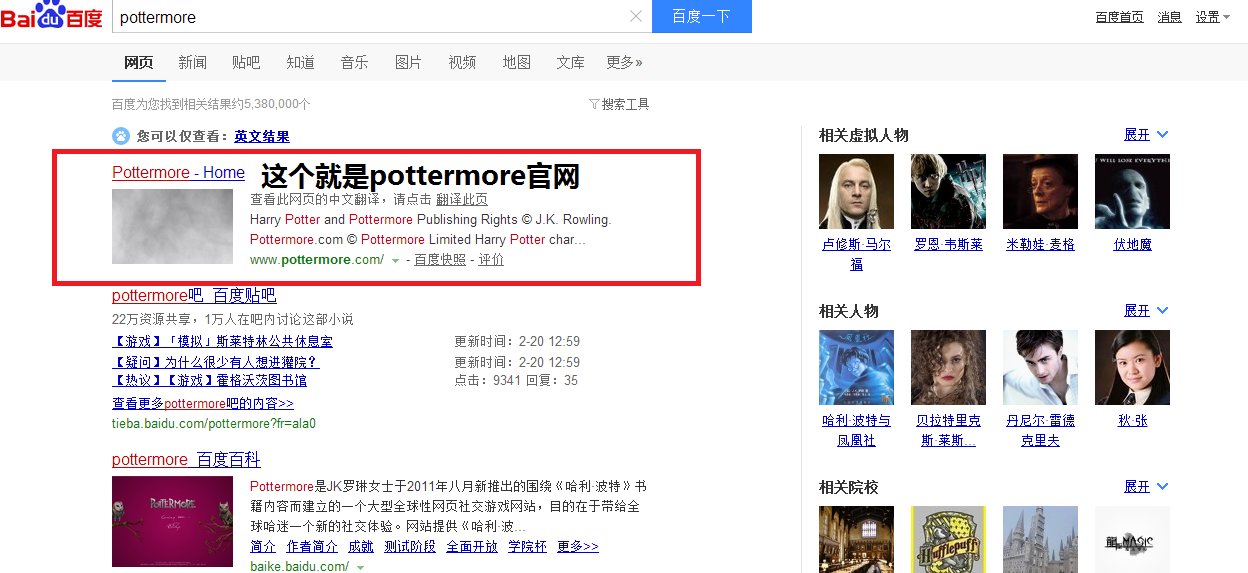
Task: Click the 丹尼尔·雷德克里夫 portrait thumbnail
Action: point(1040,367)
